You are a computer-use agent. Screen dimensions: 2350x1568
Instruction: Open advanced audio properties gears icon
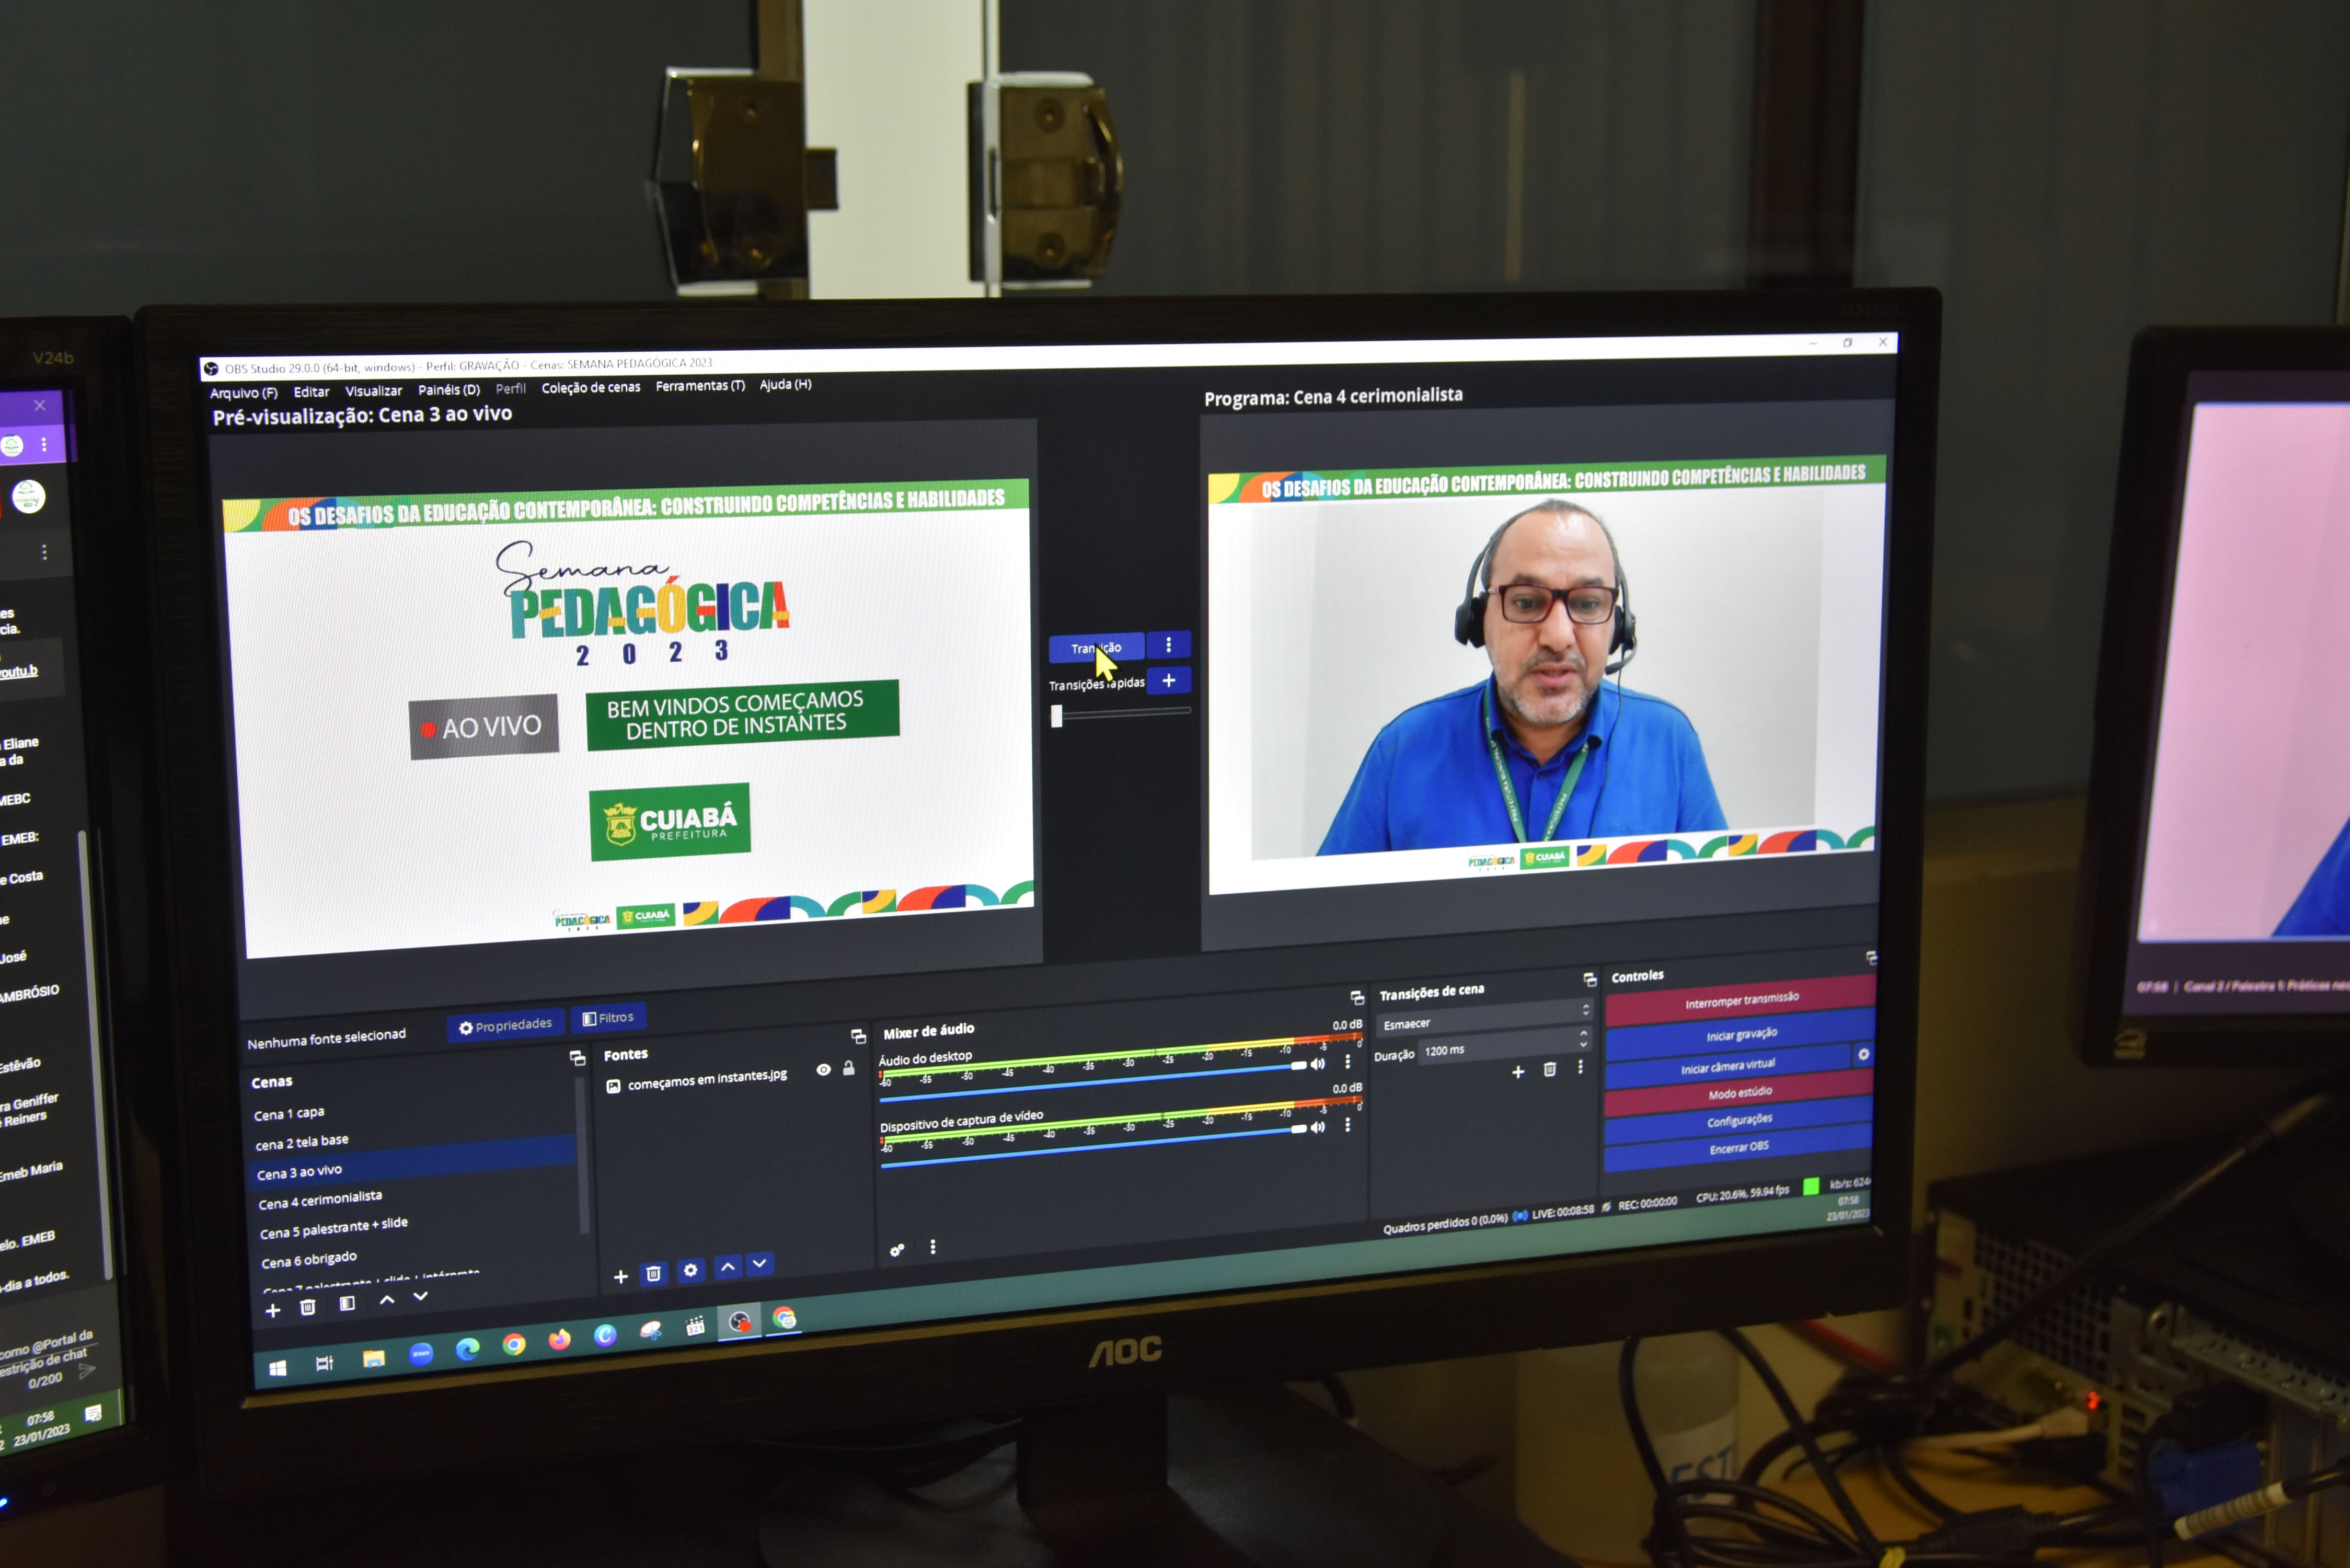tap(897, 1250)
